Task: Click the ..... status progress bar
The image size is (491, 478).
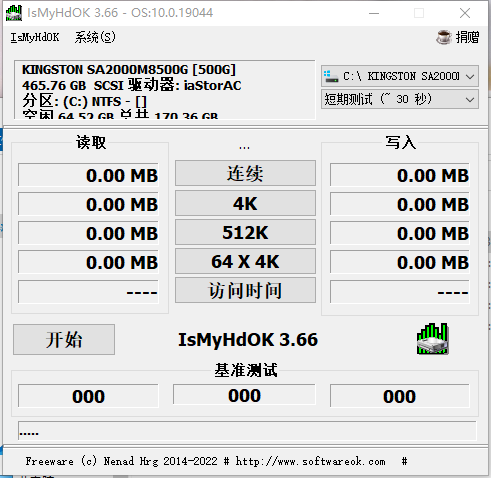Action: [247, 431]
